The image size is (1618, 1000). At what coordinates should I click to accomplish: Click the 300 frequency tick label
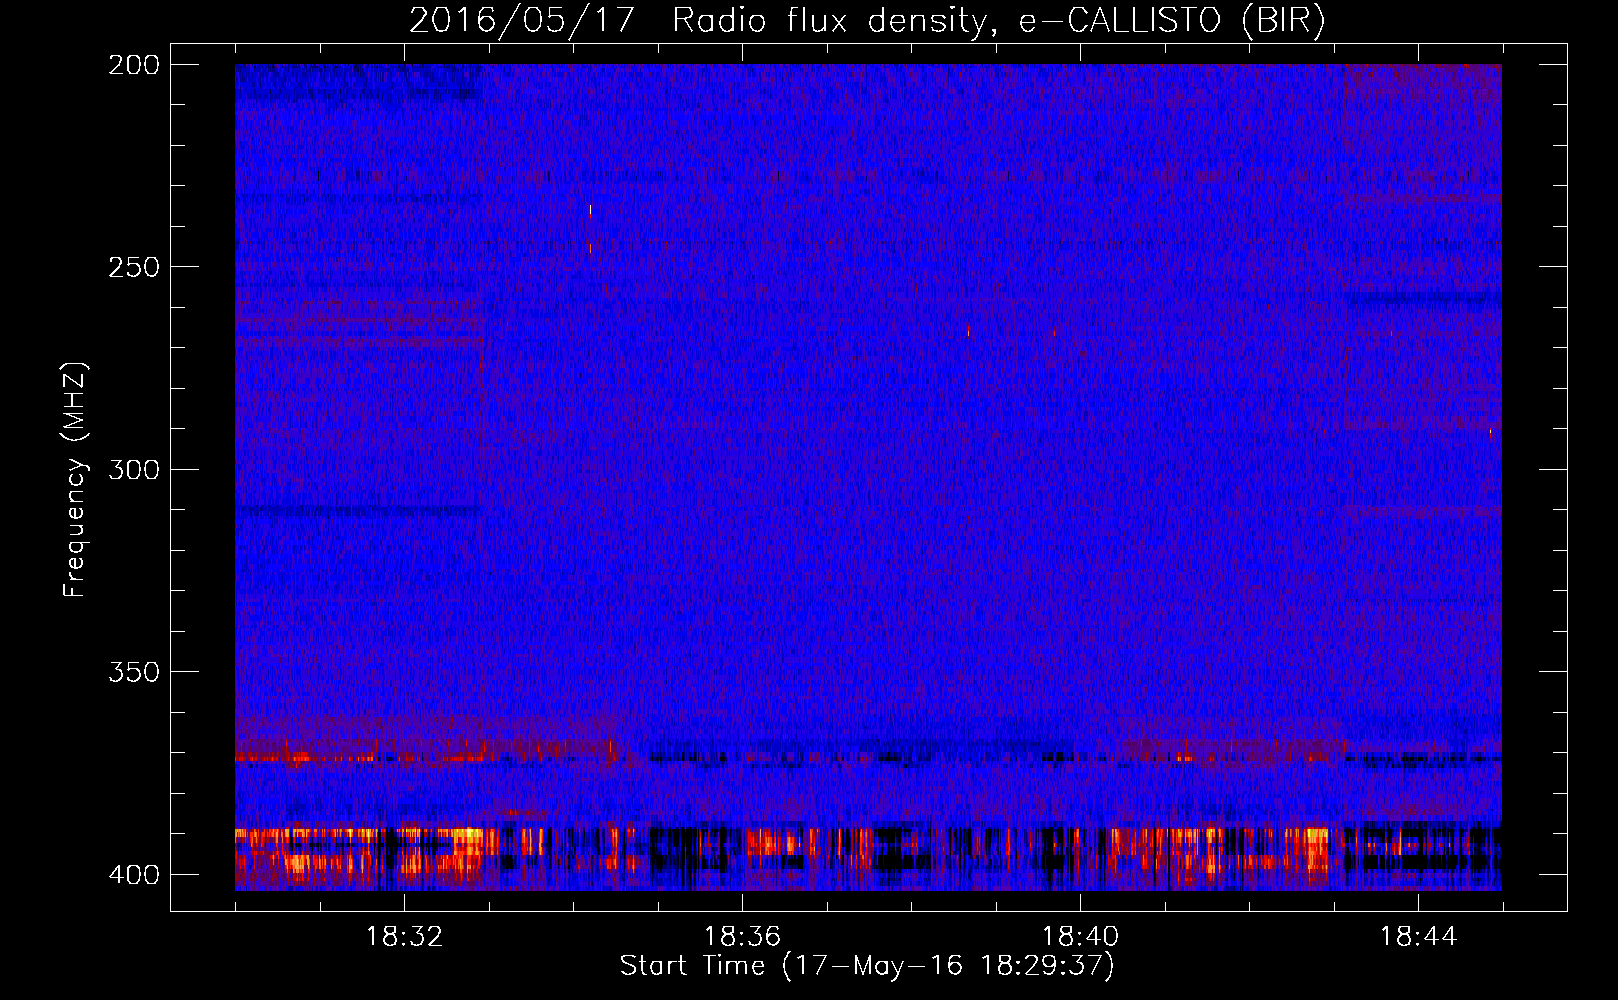click(133, 469)
